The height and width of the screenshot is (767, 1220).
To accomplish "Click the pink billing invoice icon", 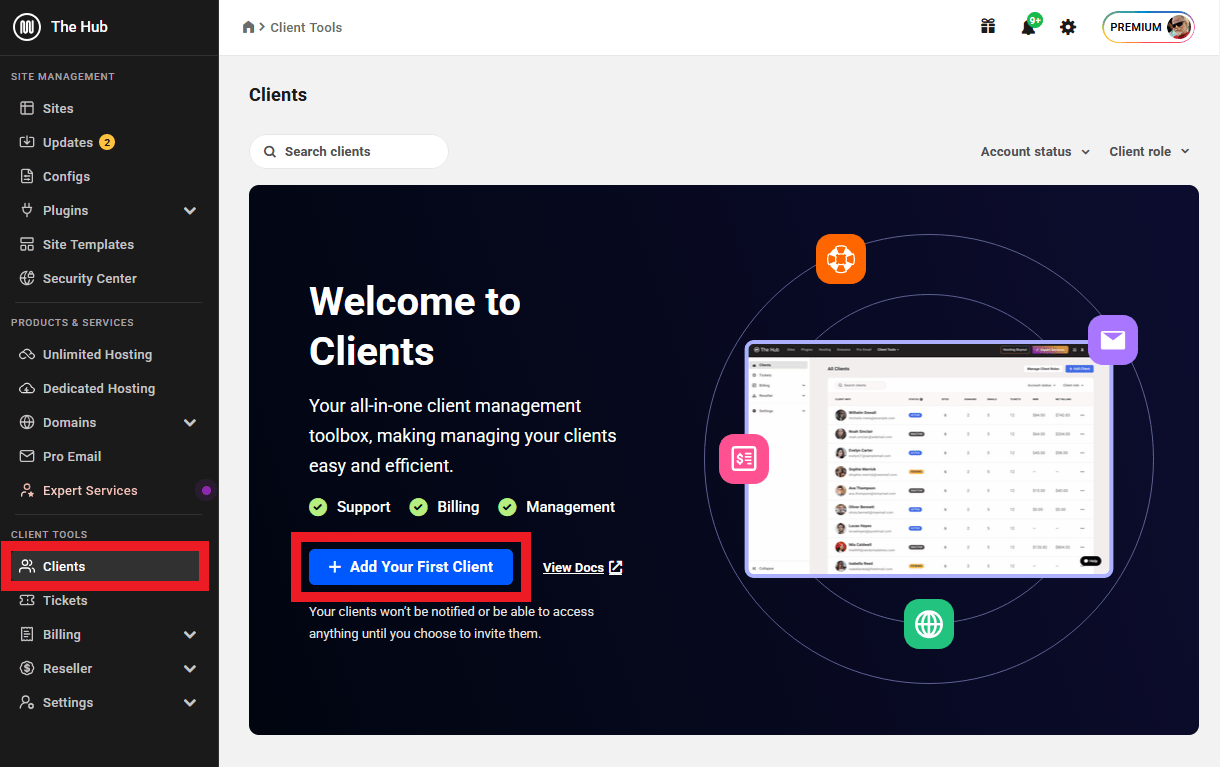I will pyautogui.click(x=744, y=459).
